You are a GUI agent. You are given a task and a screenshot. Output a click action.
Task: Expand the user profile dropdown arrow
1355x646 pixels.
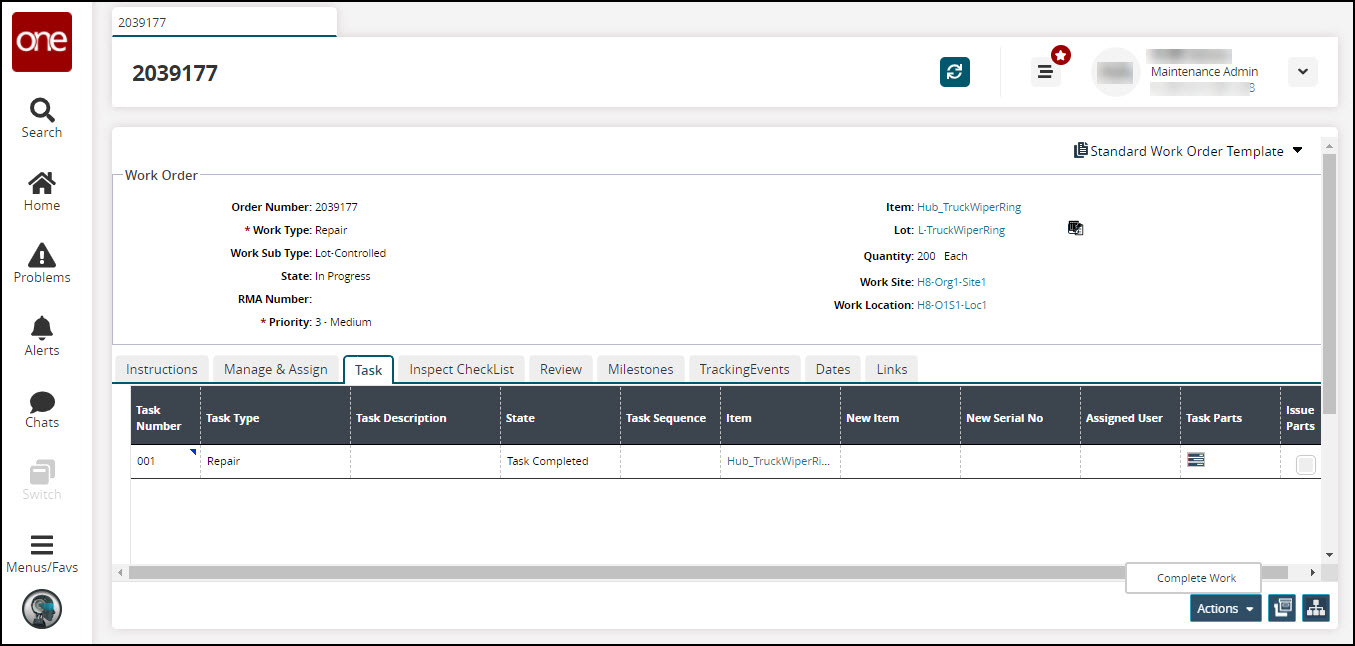tap(1302, 72)
